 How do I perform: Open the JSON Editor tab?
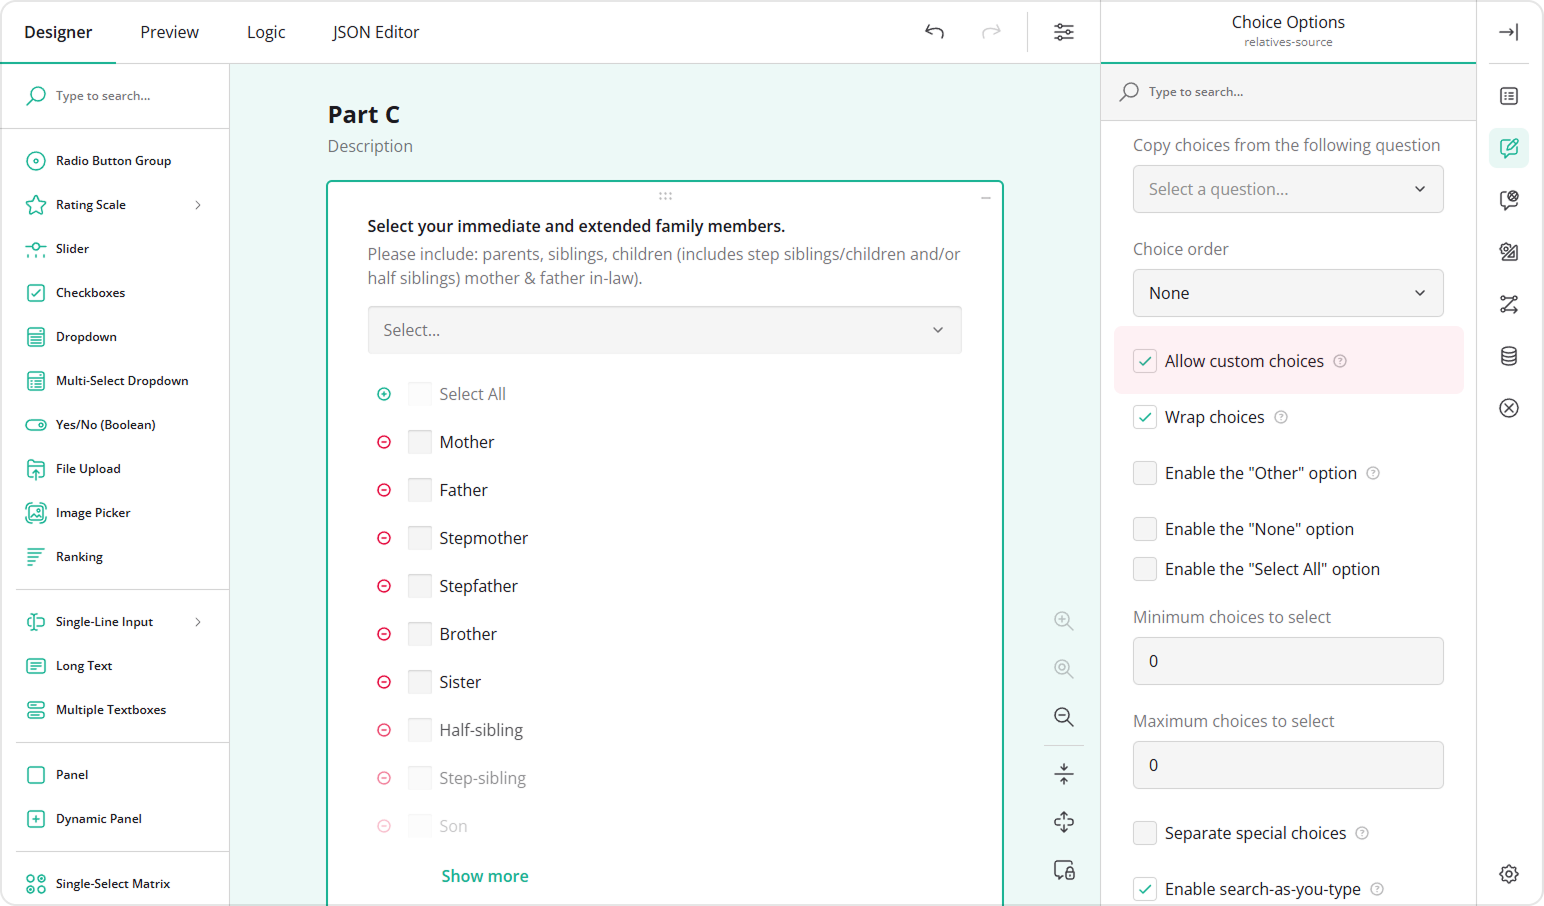(x=376, y=31)
